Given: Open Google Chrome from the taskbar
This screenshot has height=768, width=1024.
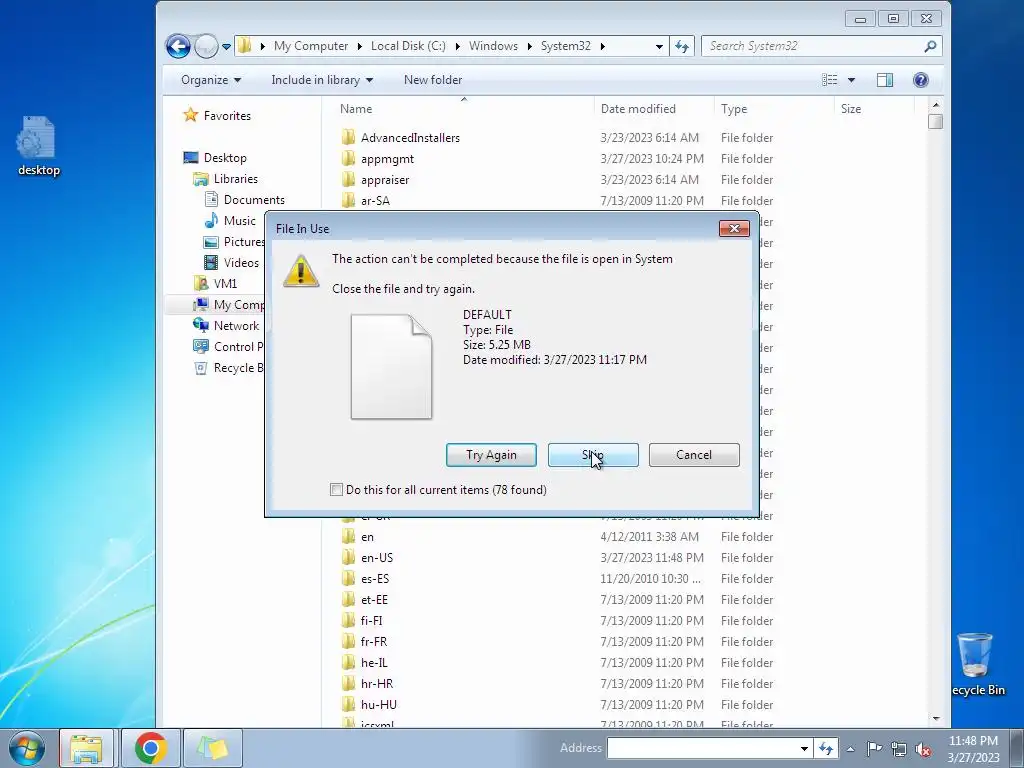Looking at the screenshot, I should coord(151,748).
